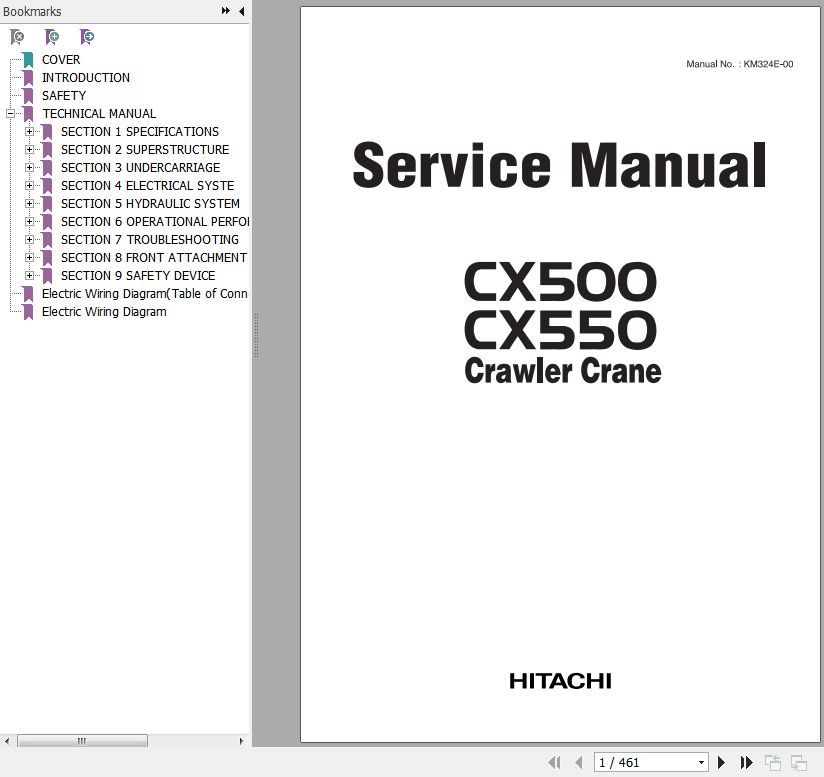Open SECTION 1 SPECIFICATIONS bookmark

coord(140,131)
